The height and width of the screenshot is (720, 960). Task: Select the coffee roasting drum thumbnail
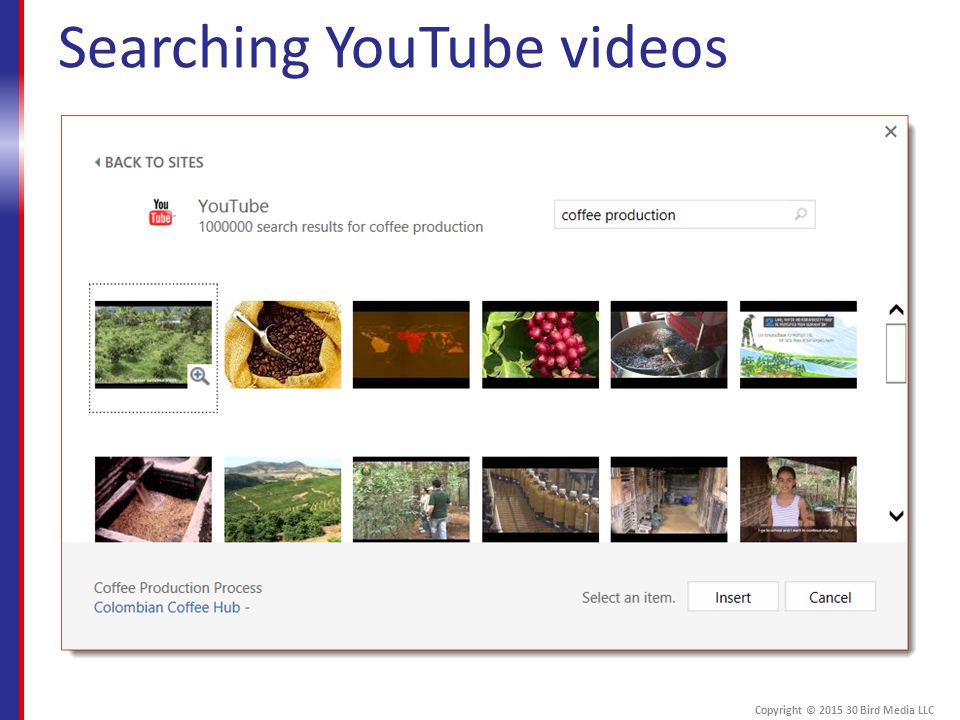[x=669, y=345]
